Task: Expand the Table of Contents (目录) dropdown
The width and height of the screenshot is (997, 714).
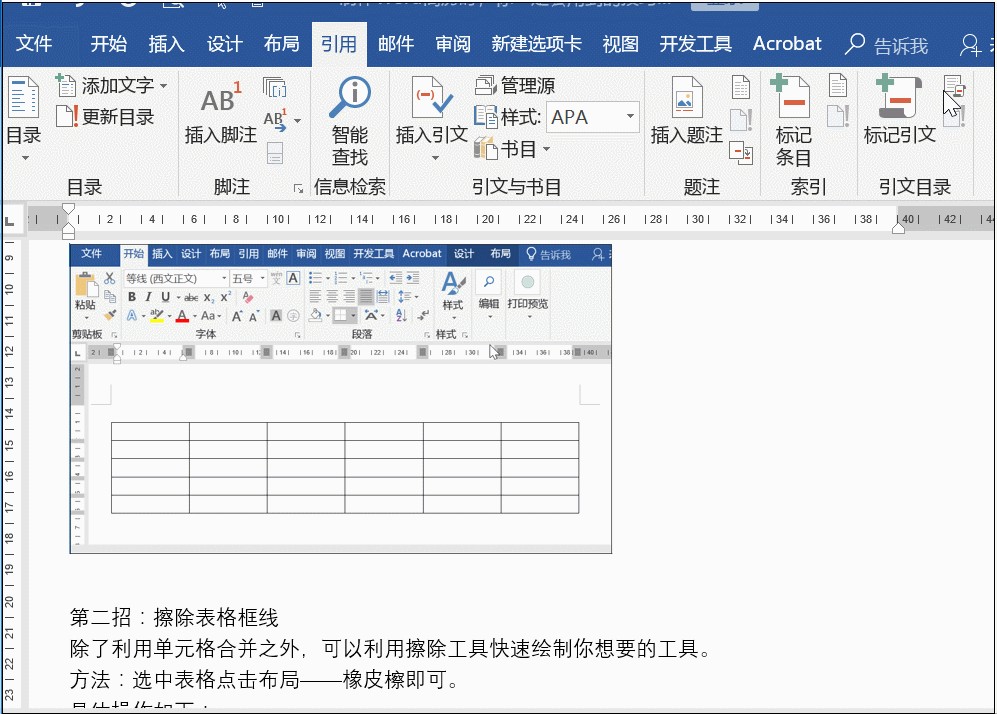Action: [x=24, y=157]
